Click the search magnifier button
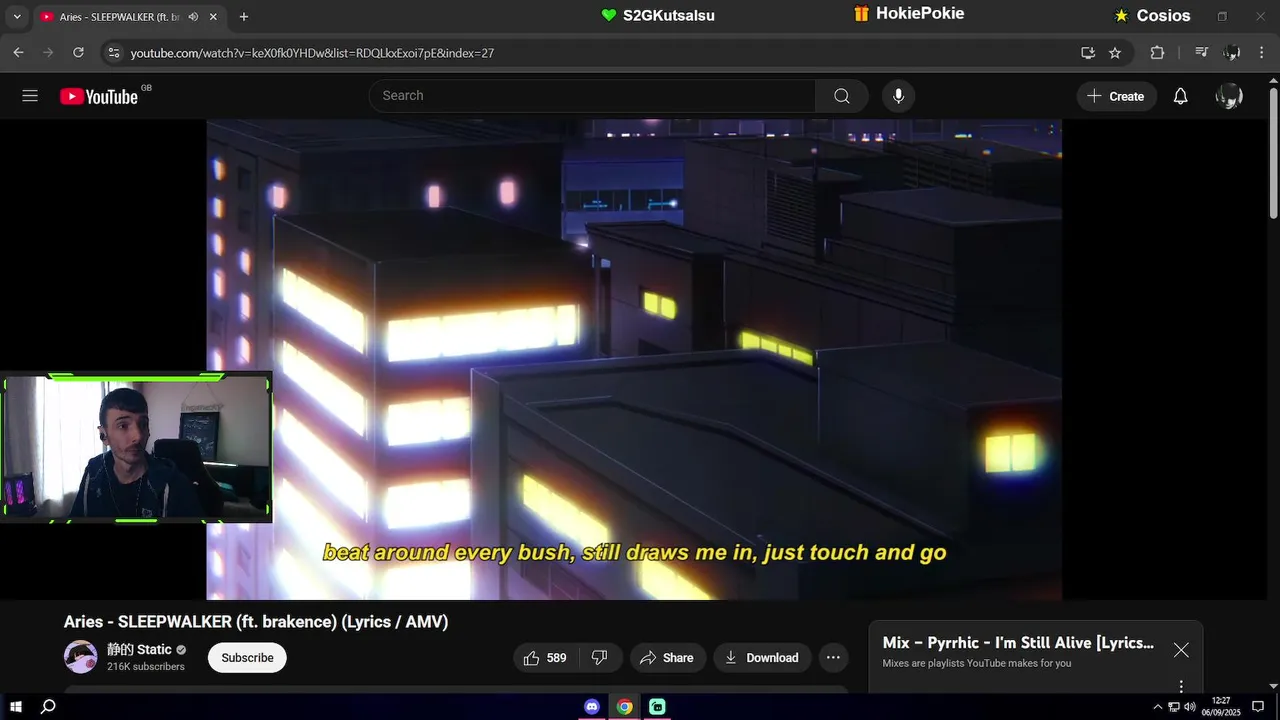Viewport: 1280px width, 720px height. [x=842, y=96]
